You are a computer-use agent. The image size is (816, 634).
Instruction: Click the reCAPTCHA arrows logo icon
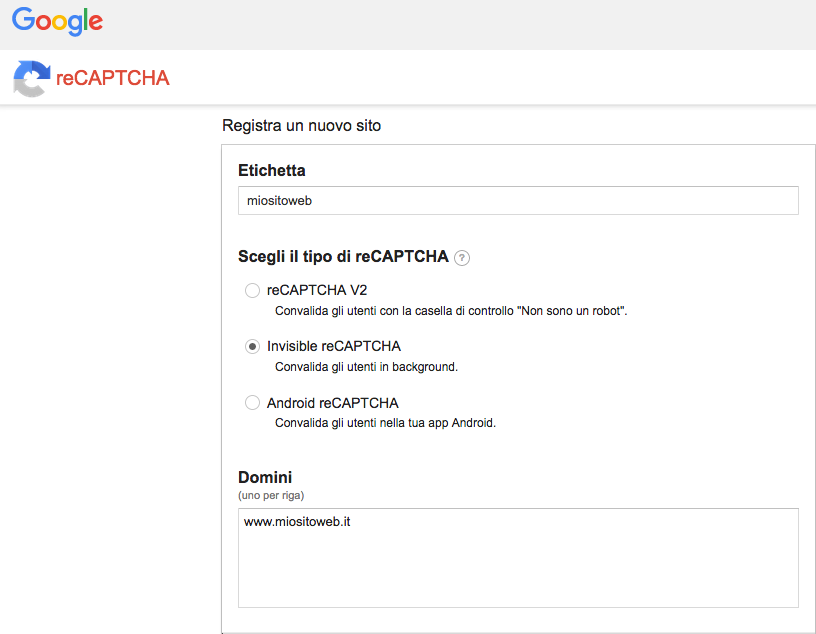(x=32, y=79)
